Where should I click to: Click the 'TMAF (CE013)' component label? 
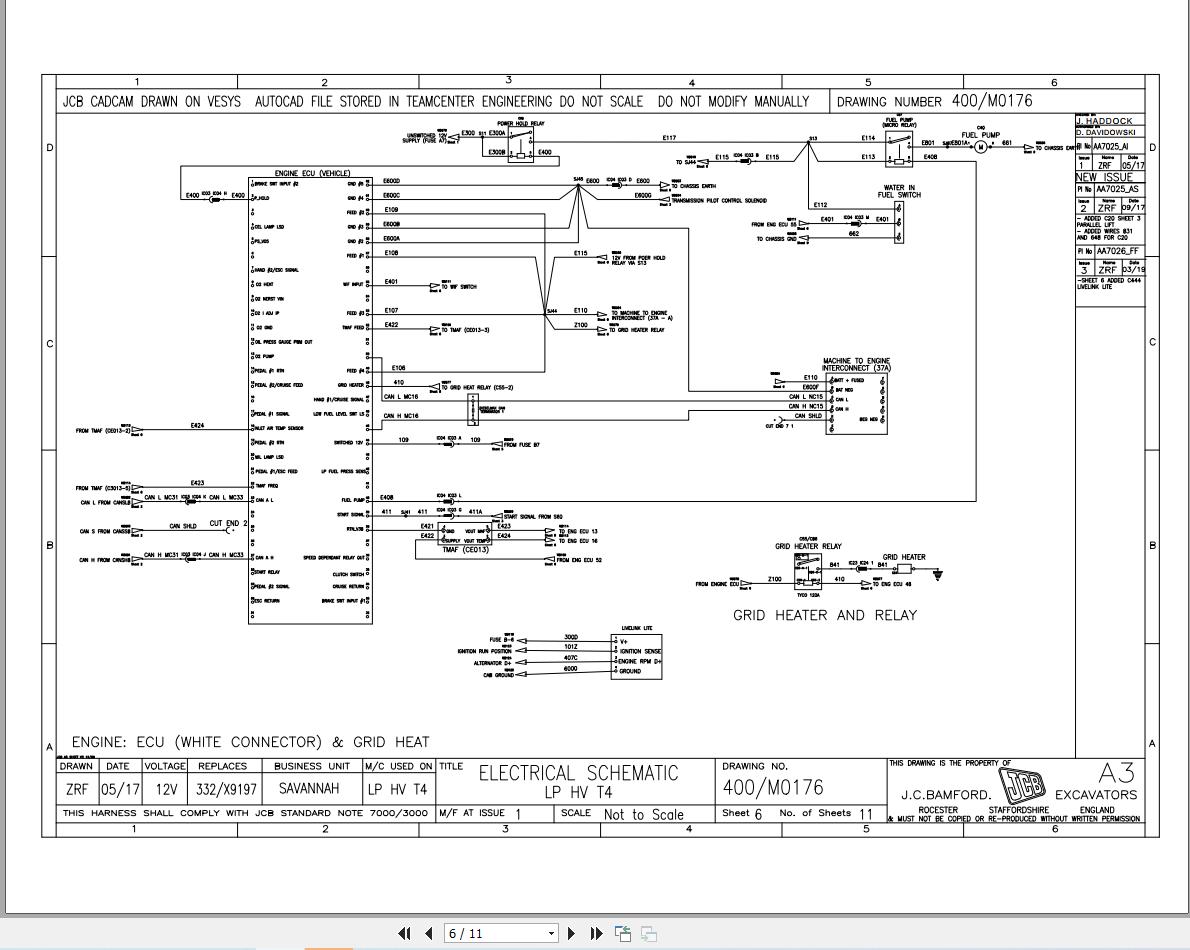[x=466, y=549]
